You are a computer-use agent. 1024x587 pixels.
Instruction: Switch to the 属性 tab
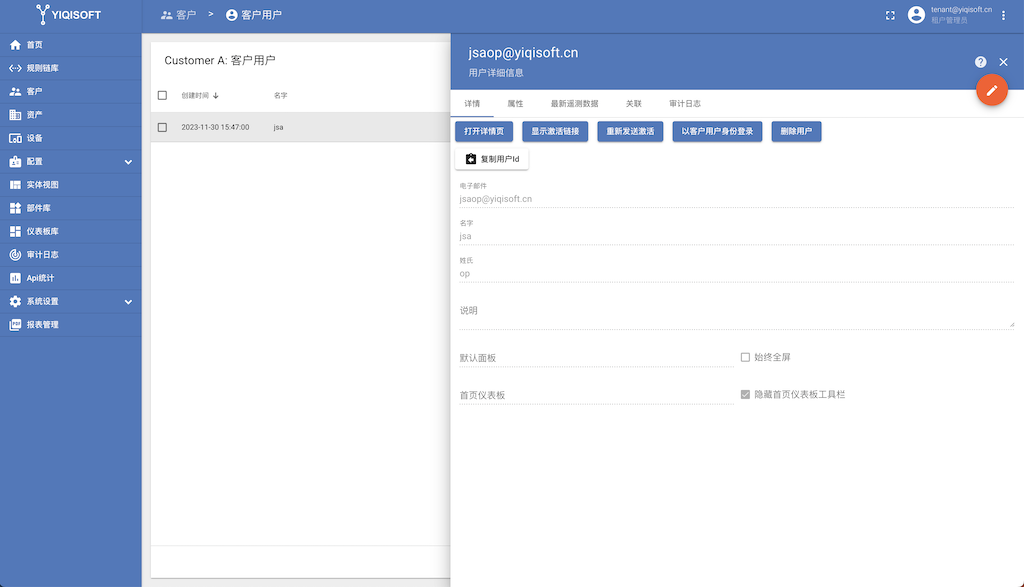[515, 103]
